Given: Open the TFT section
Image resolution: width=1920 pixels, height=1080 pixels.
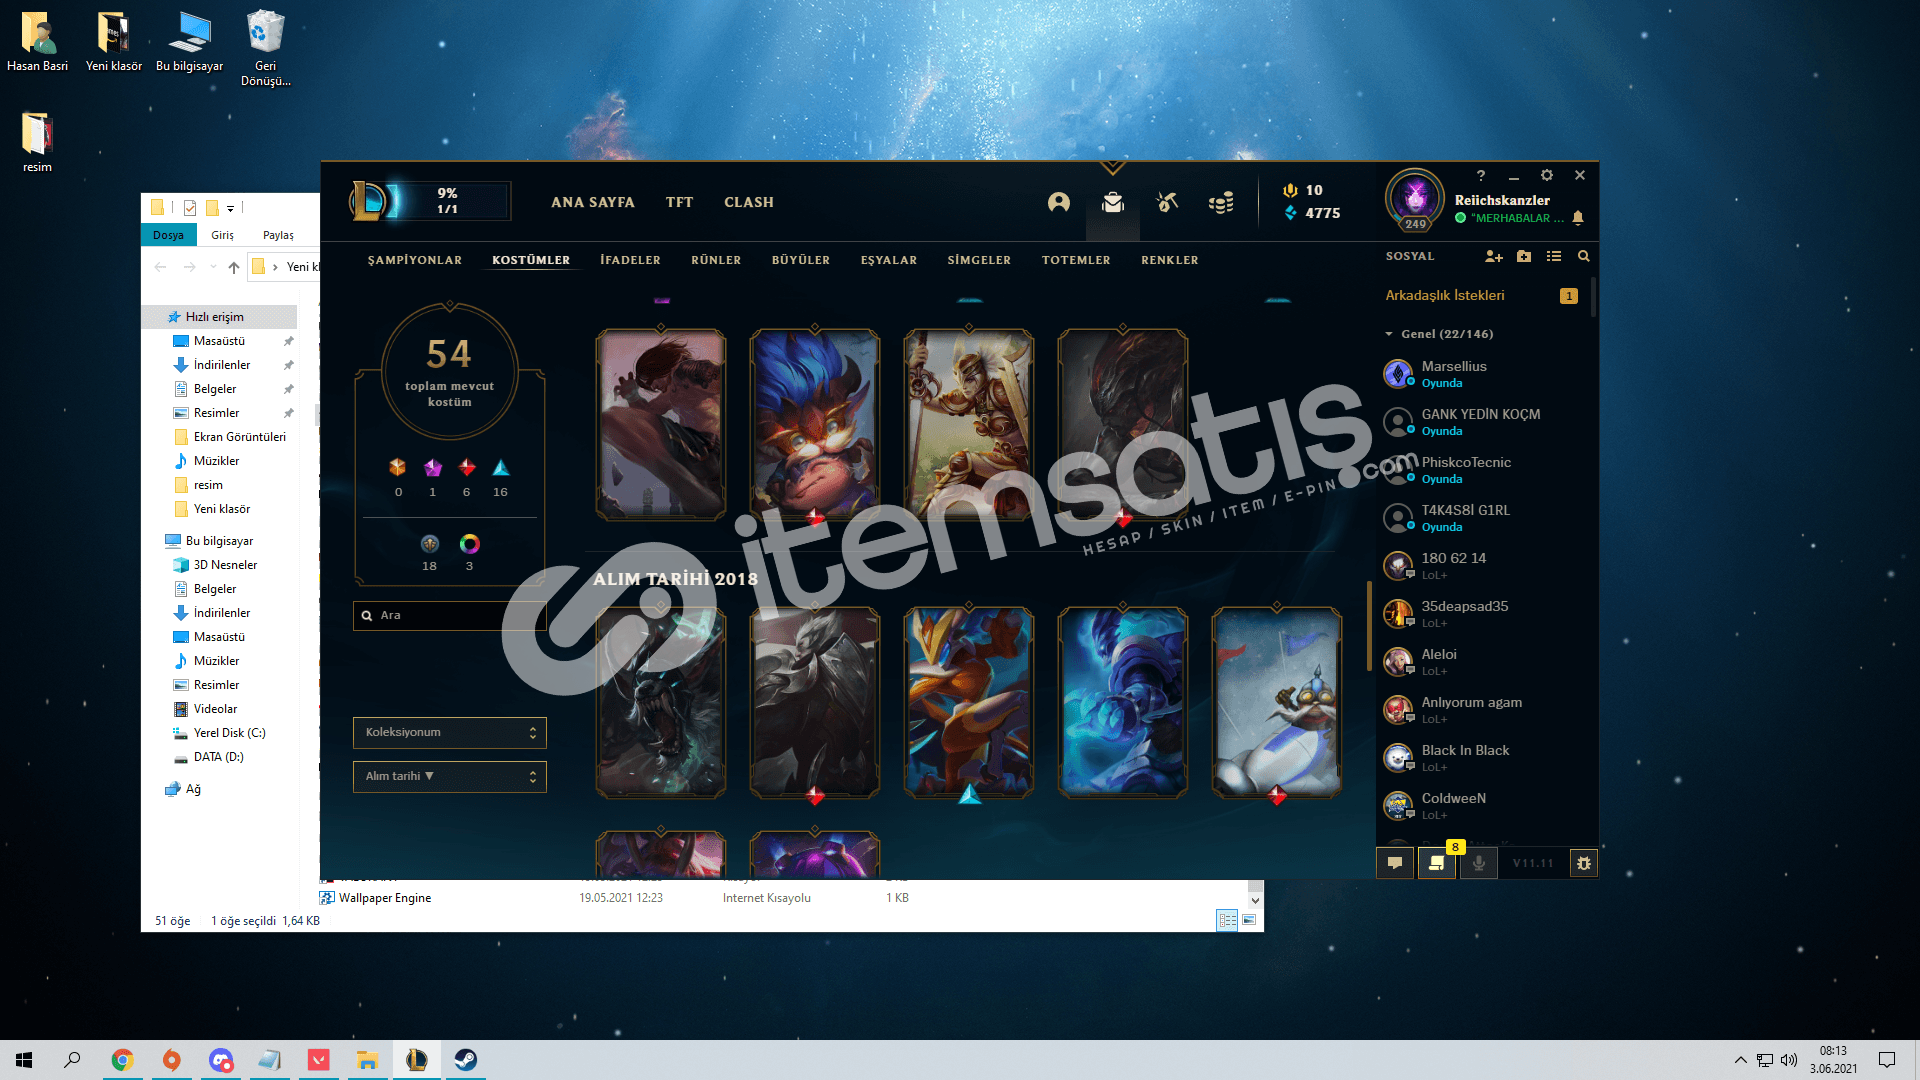Looking at the screenshot, I should [x=679, y=202].
